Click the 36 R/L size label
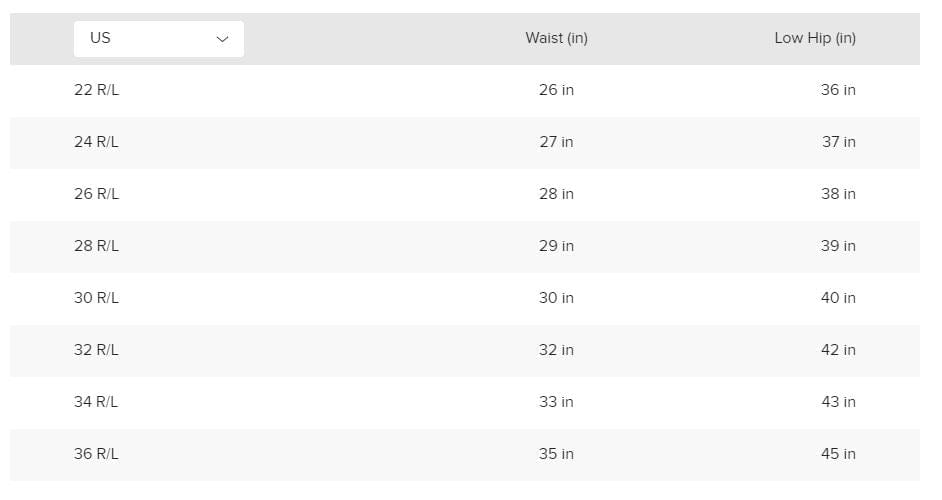 [96, 454]
